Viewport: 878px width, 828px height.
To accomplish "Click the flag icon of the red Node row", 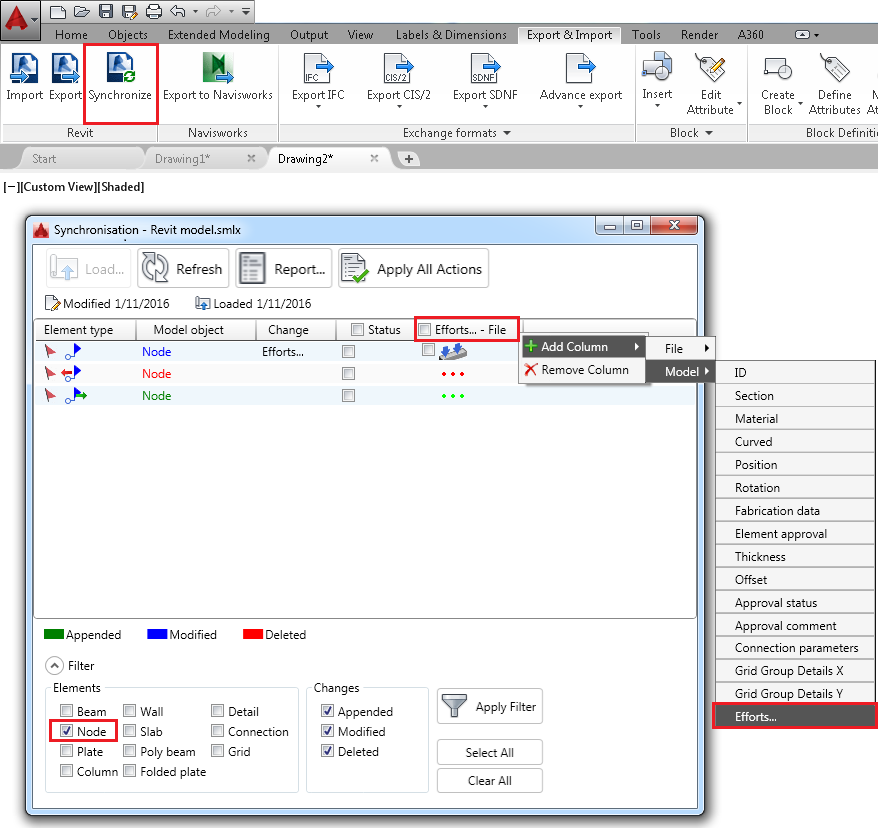I will click(50, 373).
